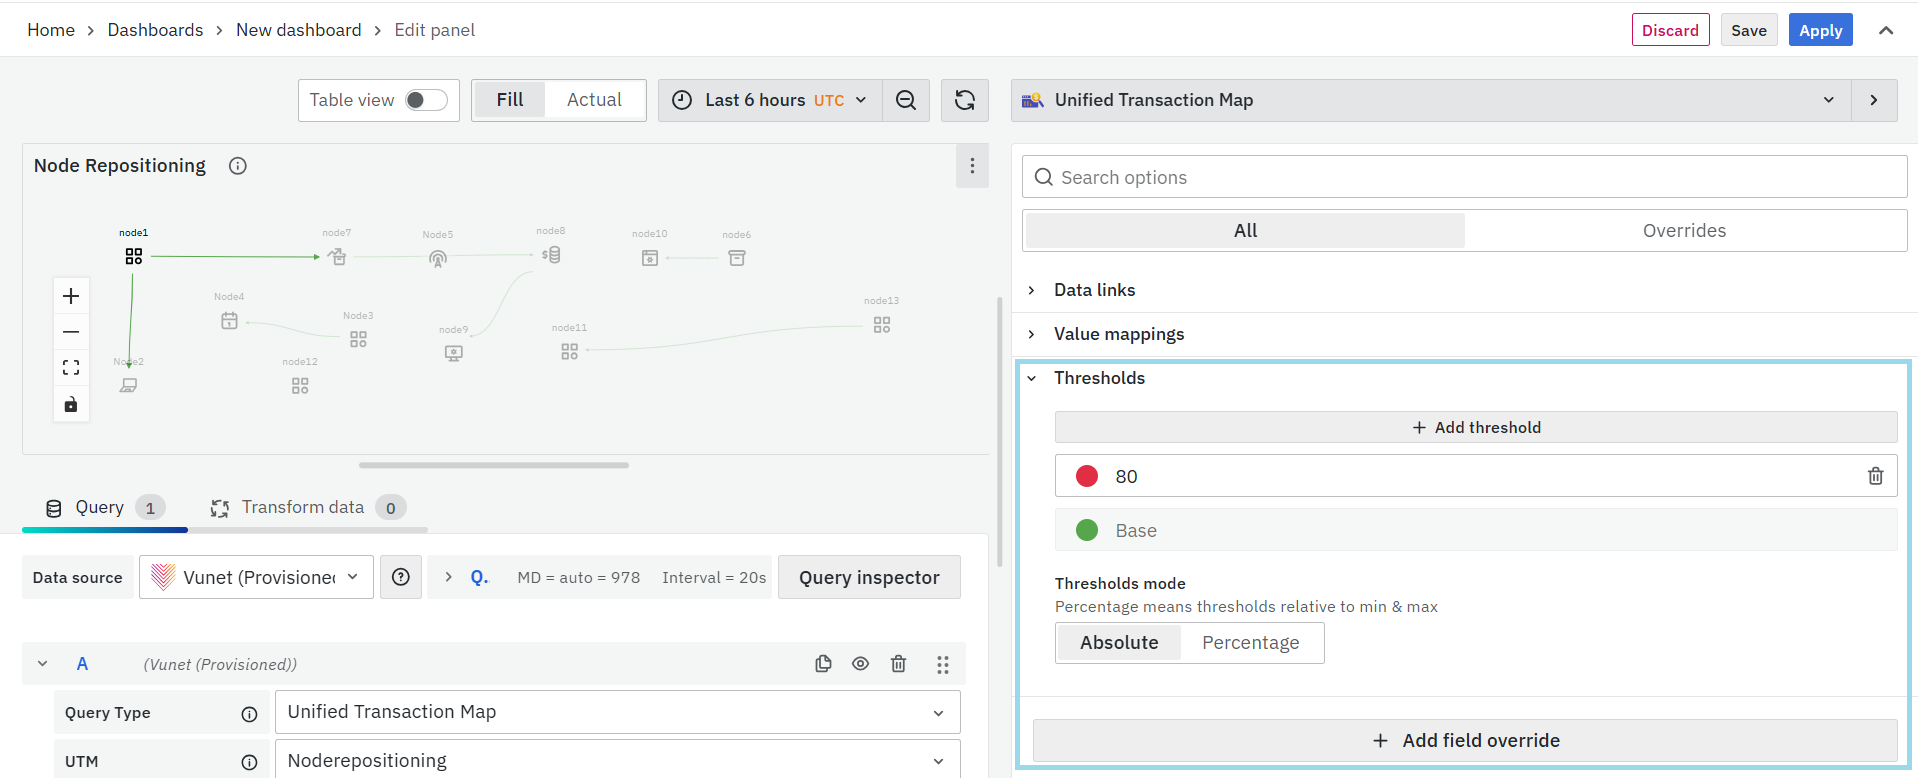
Task: Click the Apply button
Action: tap(1820, 30)
